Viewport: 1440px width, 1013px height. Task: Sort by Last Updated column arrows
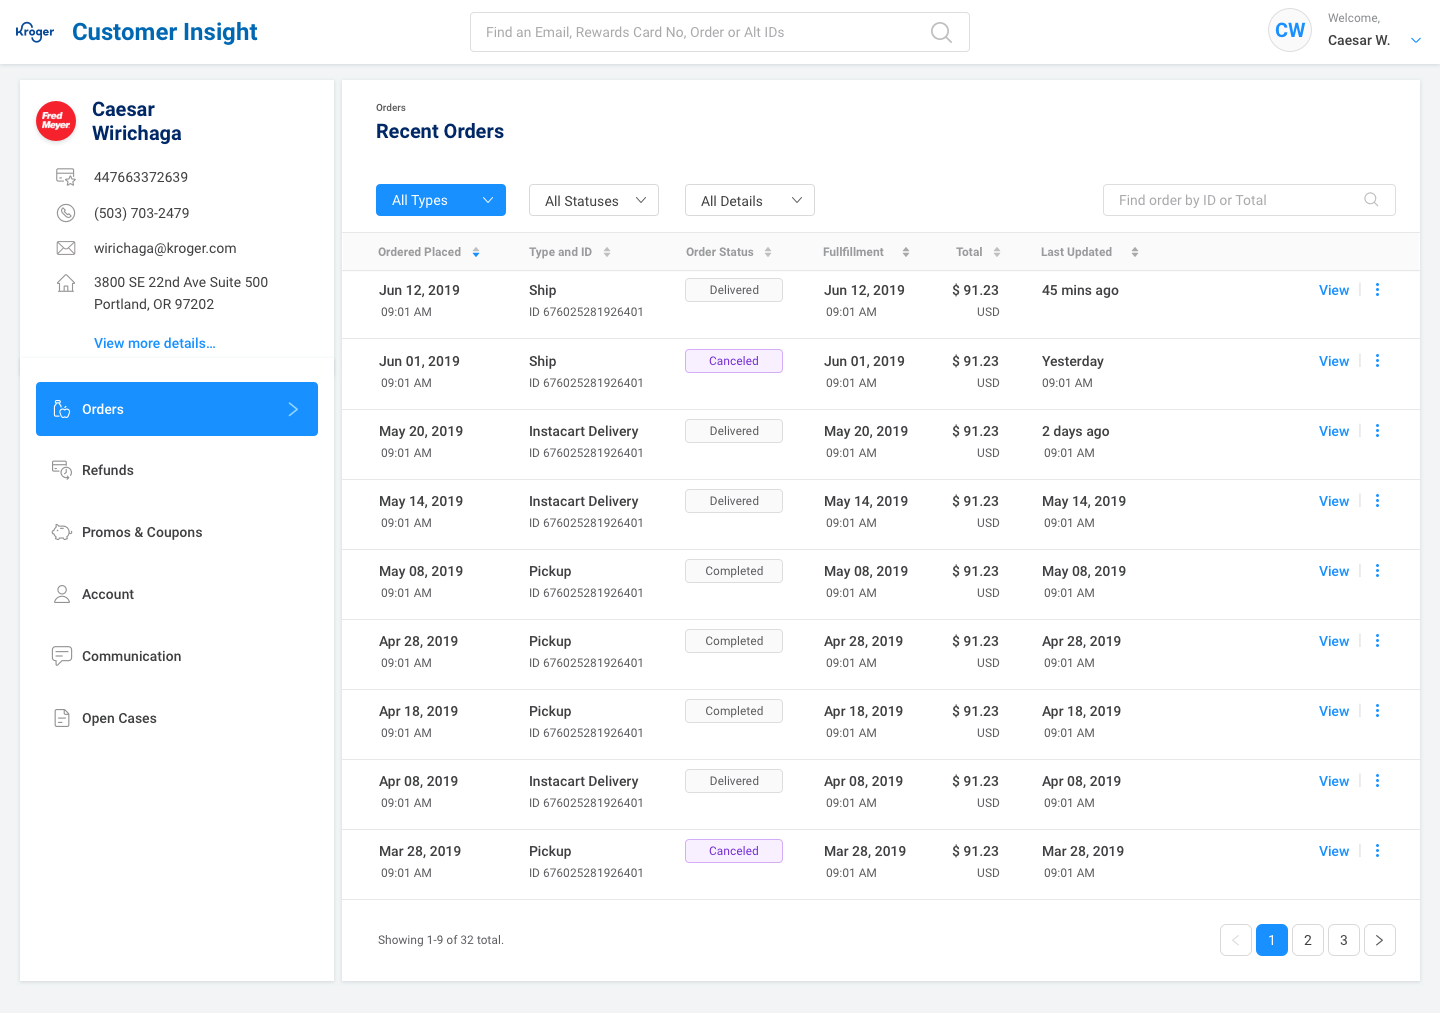pos(1135,252)
